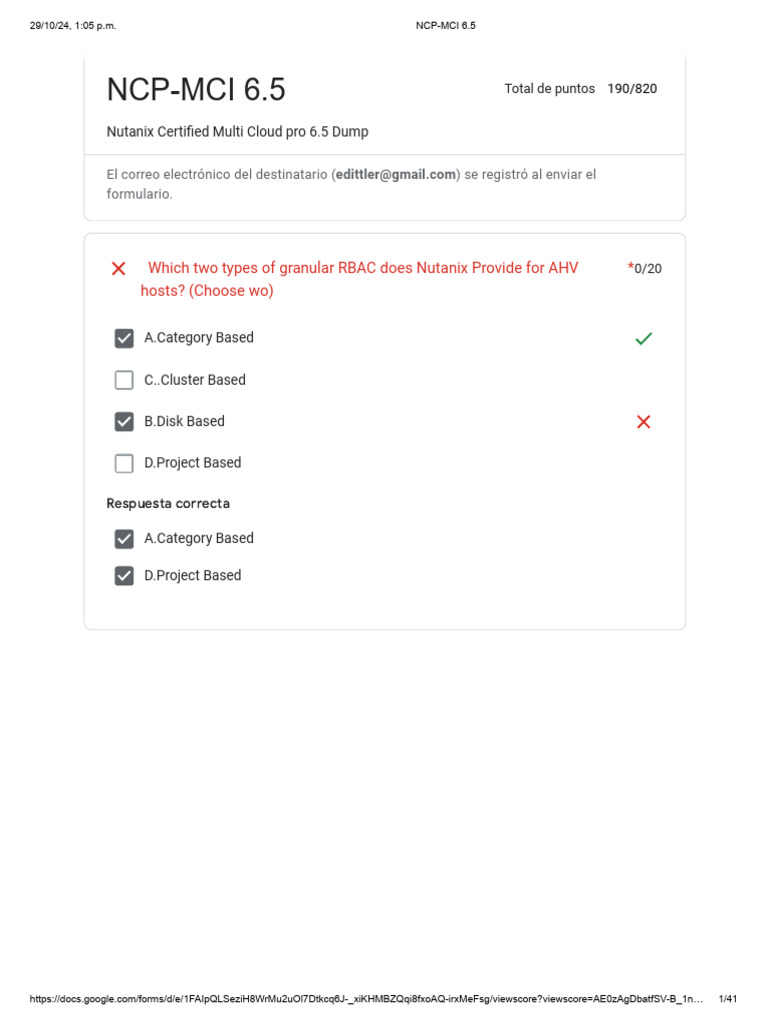This screenshot has height=1024, width=768.
Task: Click the Nutanix Certified Multi Cloud description
Action: tap(237, 132)
